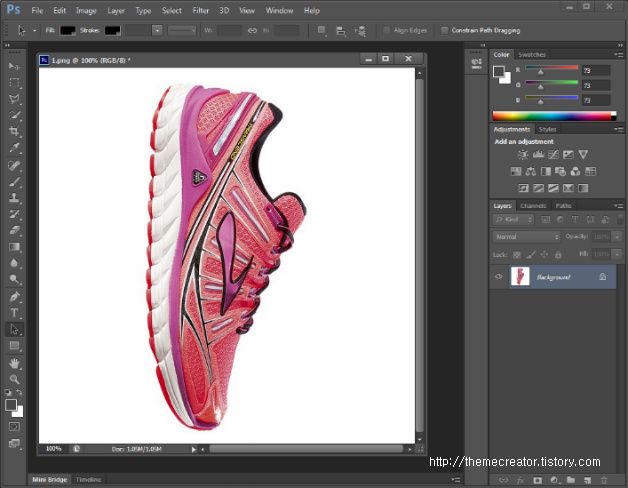The width and height of the screenshot is (628, 488).
Task: Open the Layers panel flyout menu
Action: [618, 206]
